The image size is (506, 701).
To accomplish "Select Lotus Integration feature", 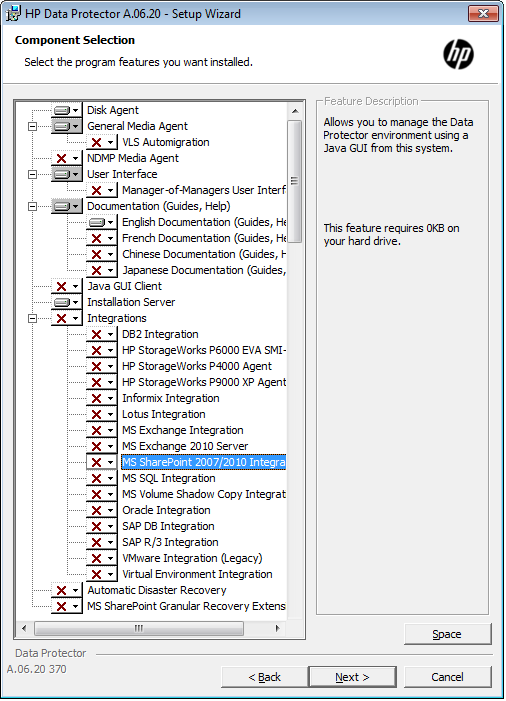I will pyautogui.click(x=164, y=414).
